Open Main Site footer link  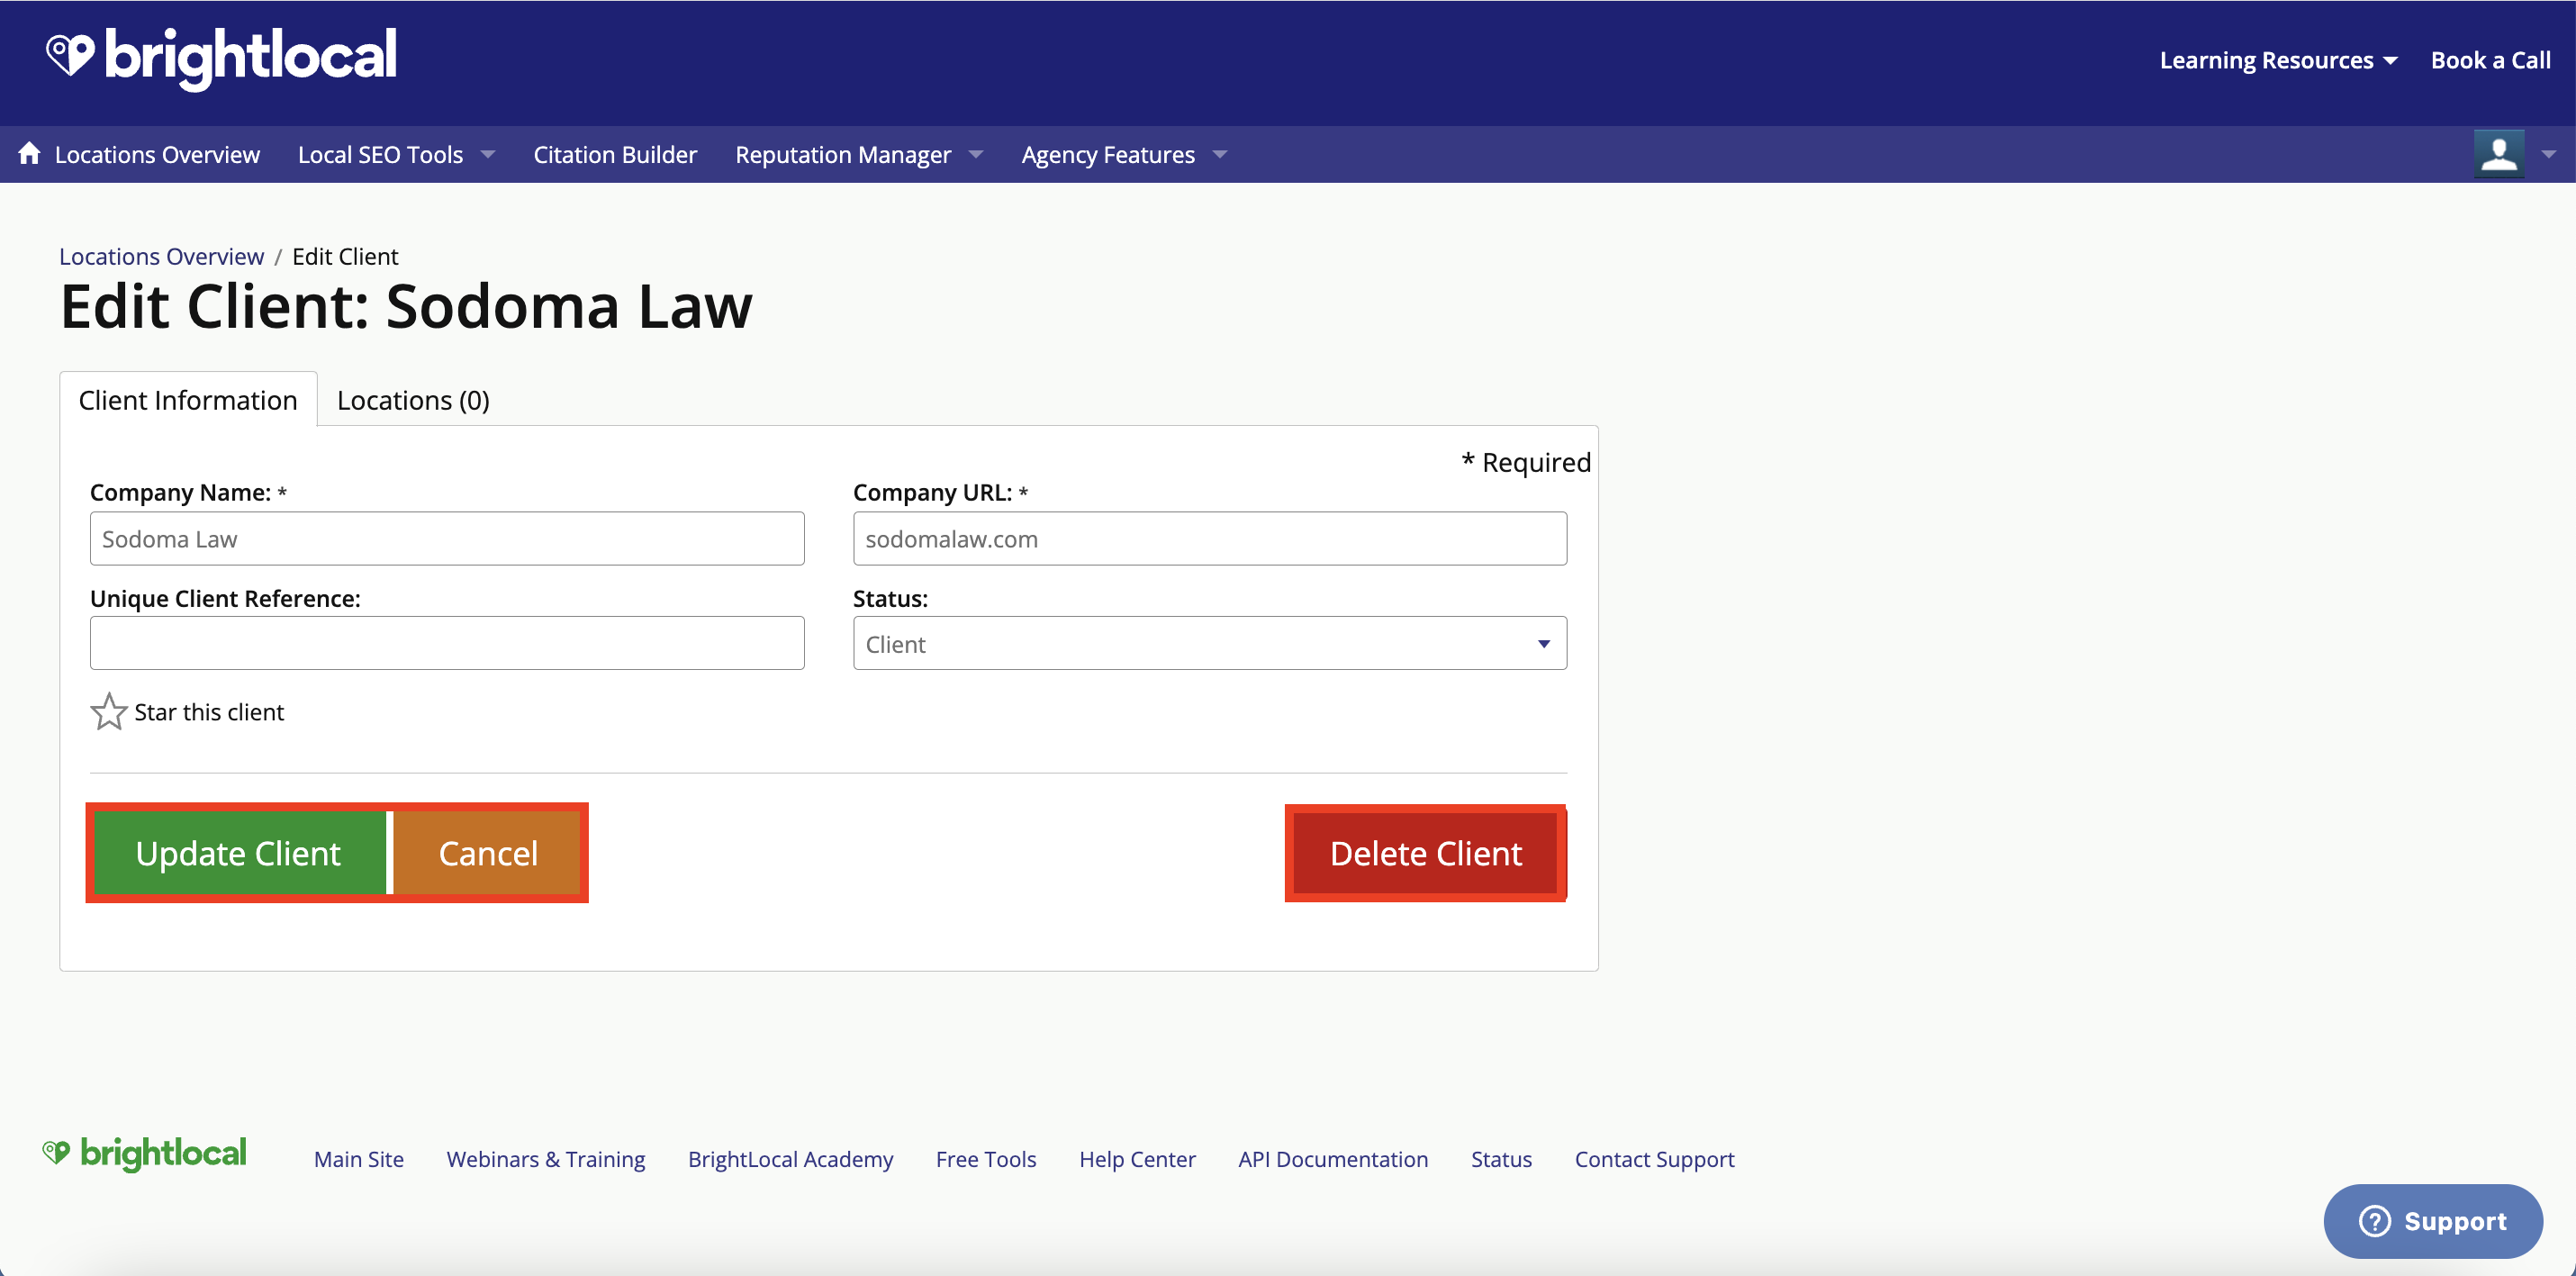point(359,1159)
